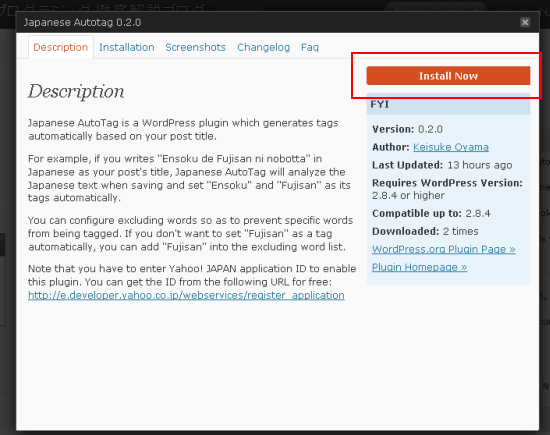Click the Version: 0.2.0 line
This screenshot has height=435, width=550.
click(408, 129)
